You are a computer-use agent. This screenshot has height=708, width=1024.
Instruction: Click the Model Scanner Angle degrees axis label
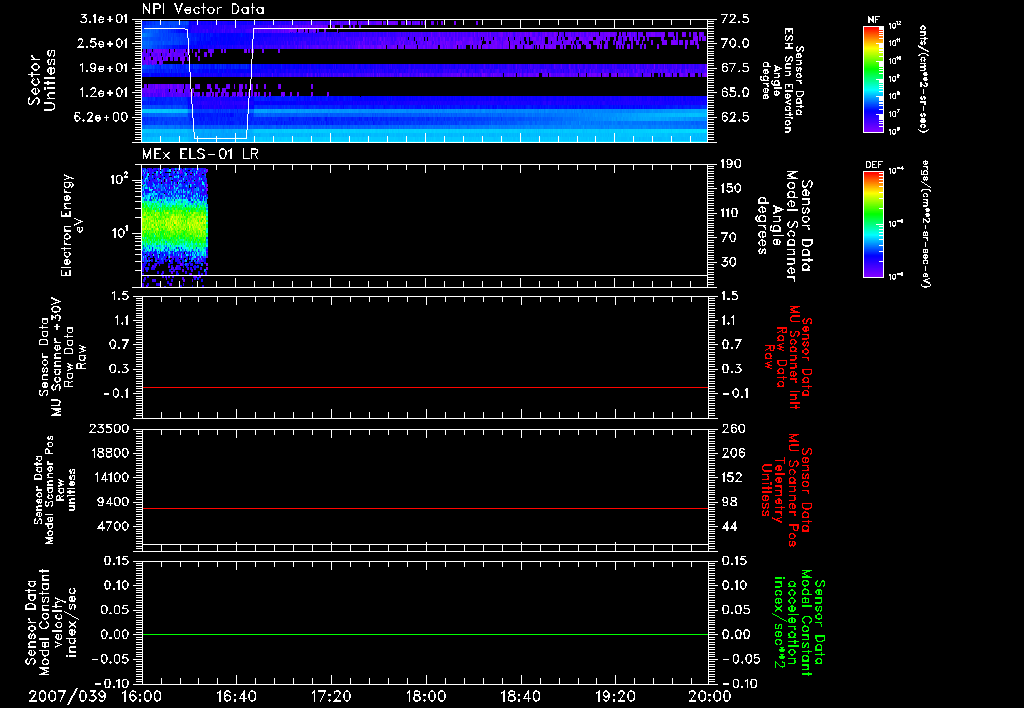tap(785, 225)
